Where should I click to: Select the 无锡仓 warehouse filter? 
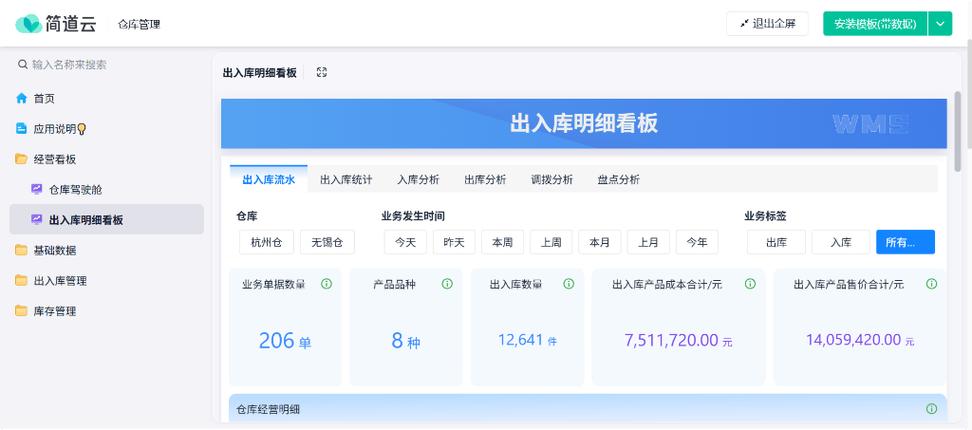tap(327, 242)
